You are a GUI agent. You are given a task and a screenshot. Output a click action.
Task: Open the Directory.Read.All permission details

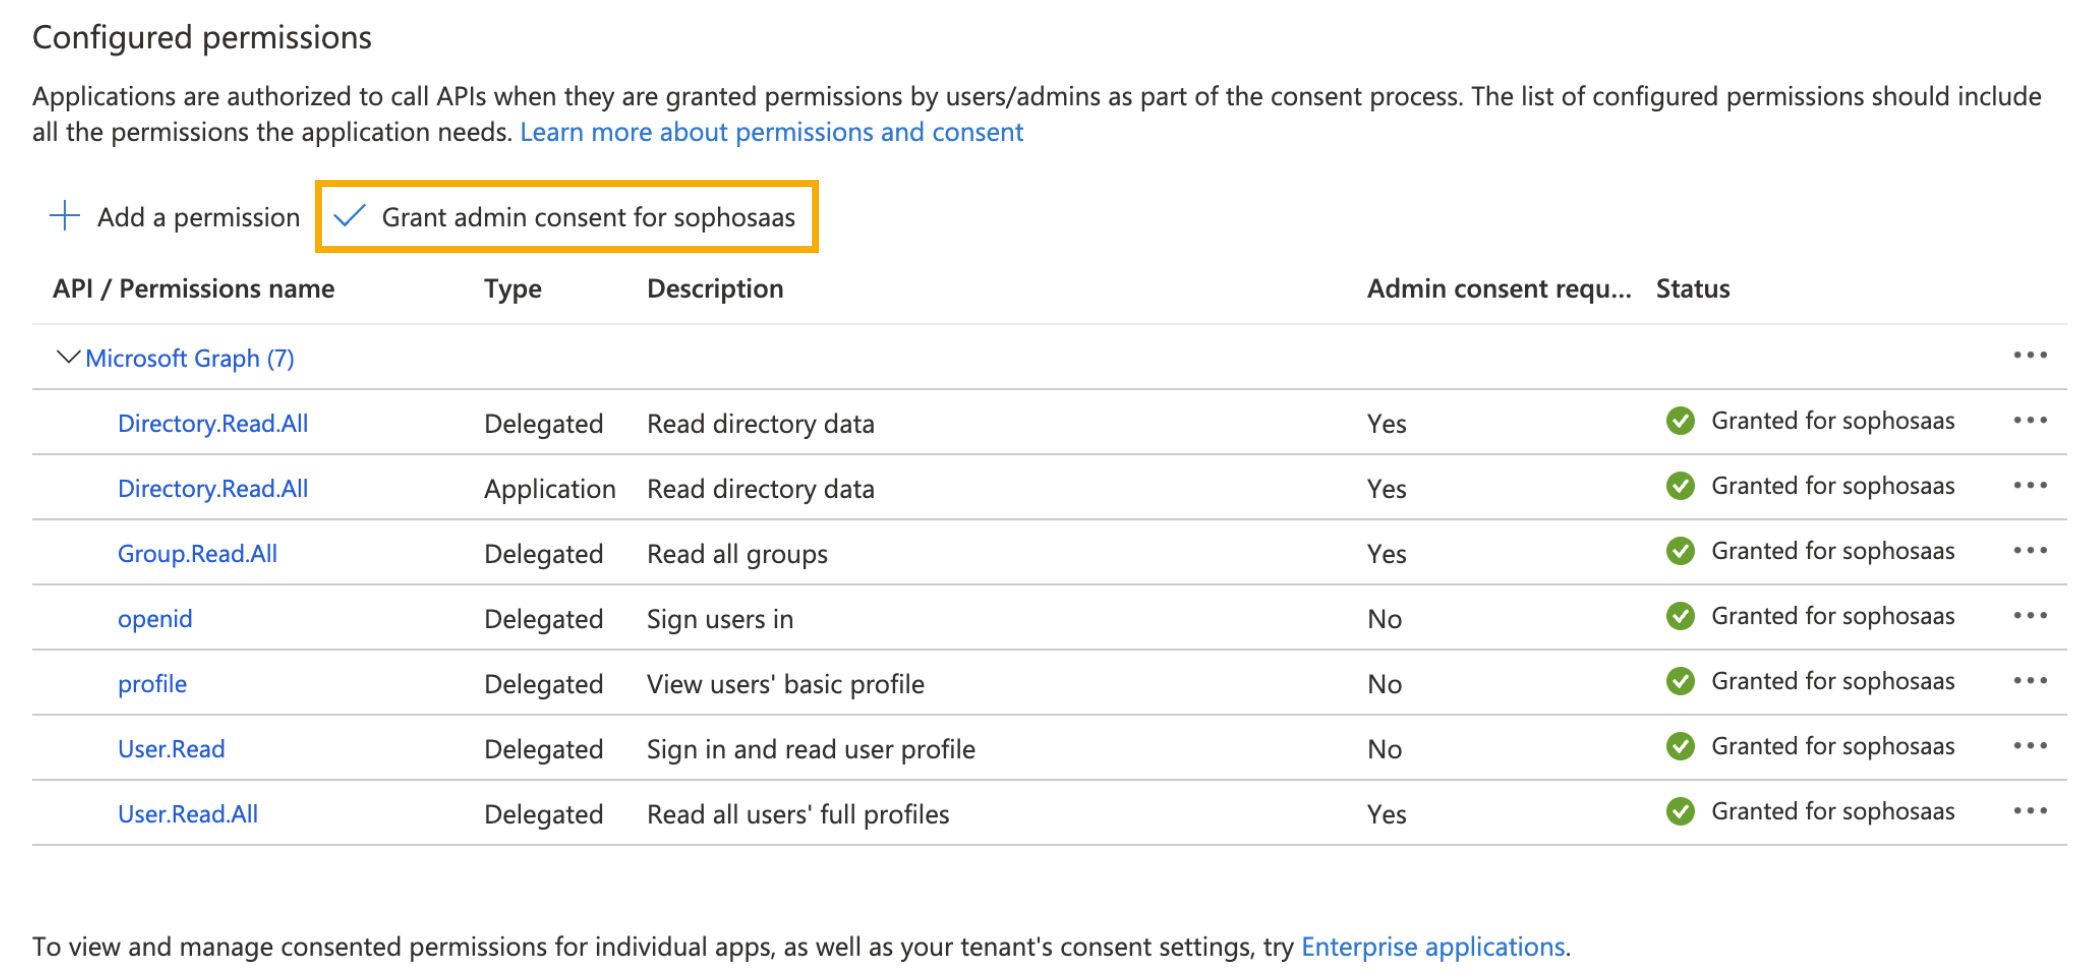pos(212,421)
